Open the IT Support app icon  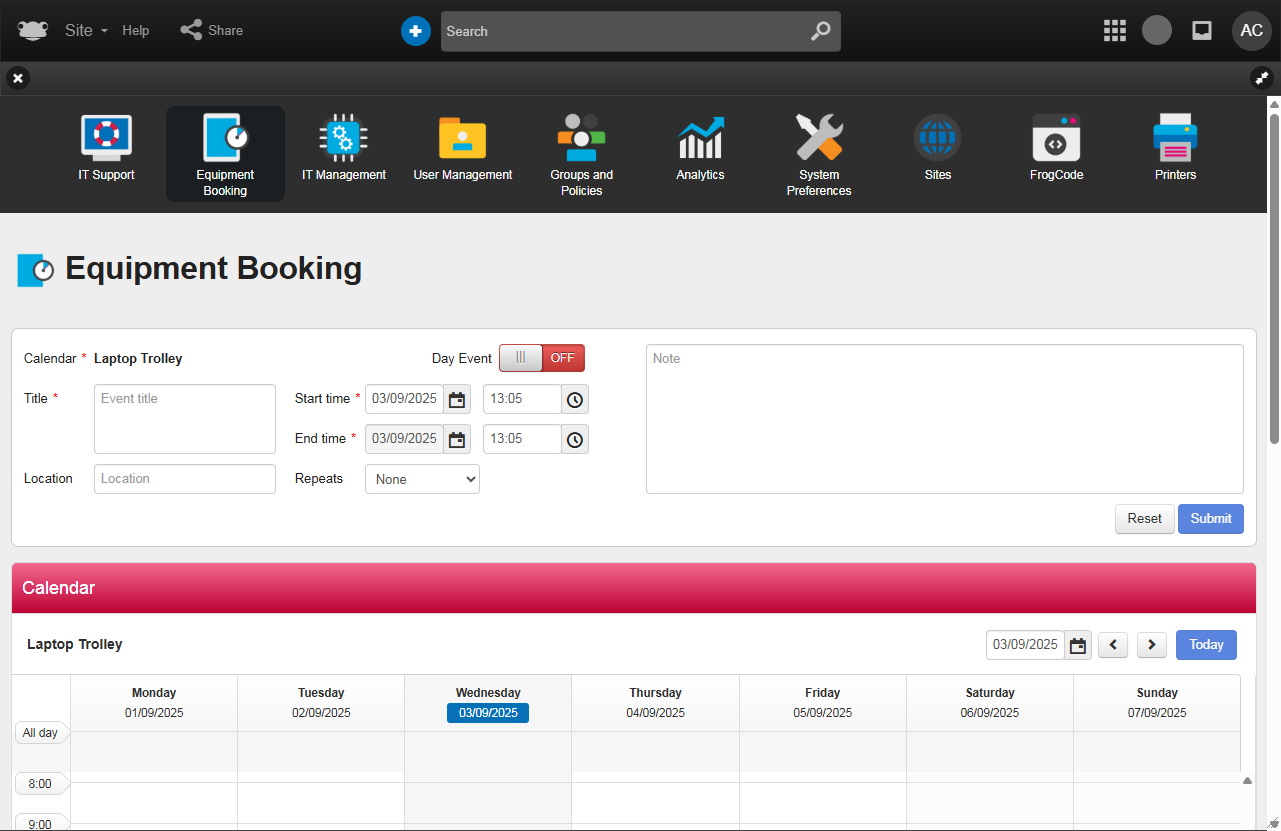106,139
